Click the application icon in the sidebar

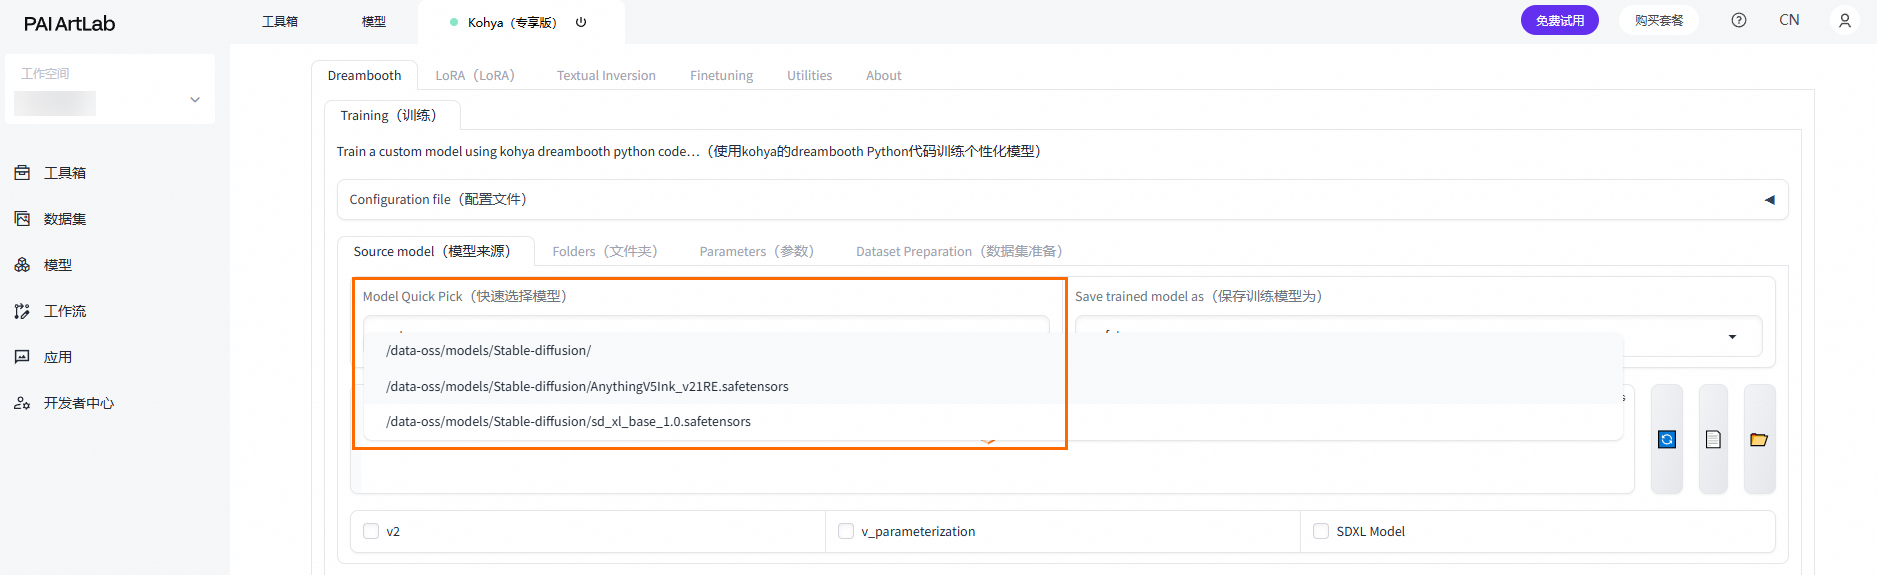[22, 357]
